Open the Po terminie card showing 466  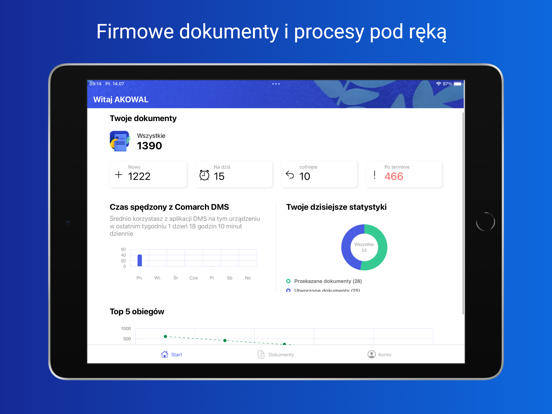(x=404, y=174)
